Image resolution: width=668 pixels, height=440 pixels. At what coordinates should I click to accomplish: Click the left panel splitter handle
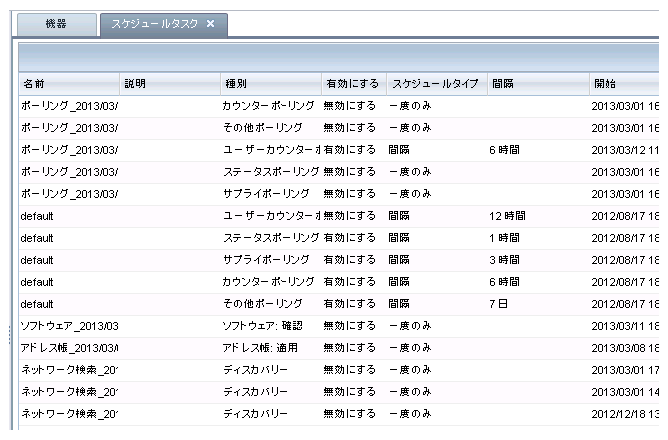pos(11,333)
